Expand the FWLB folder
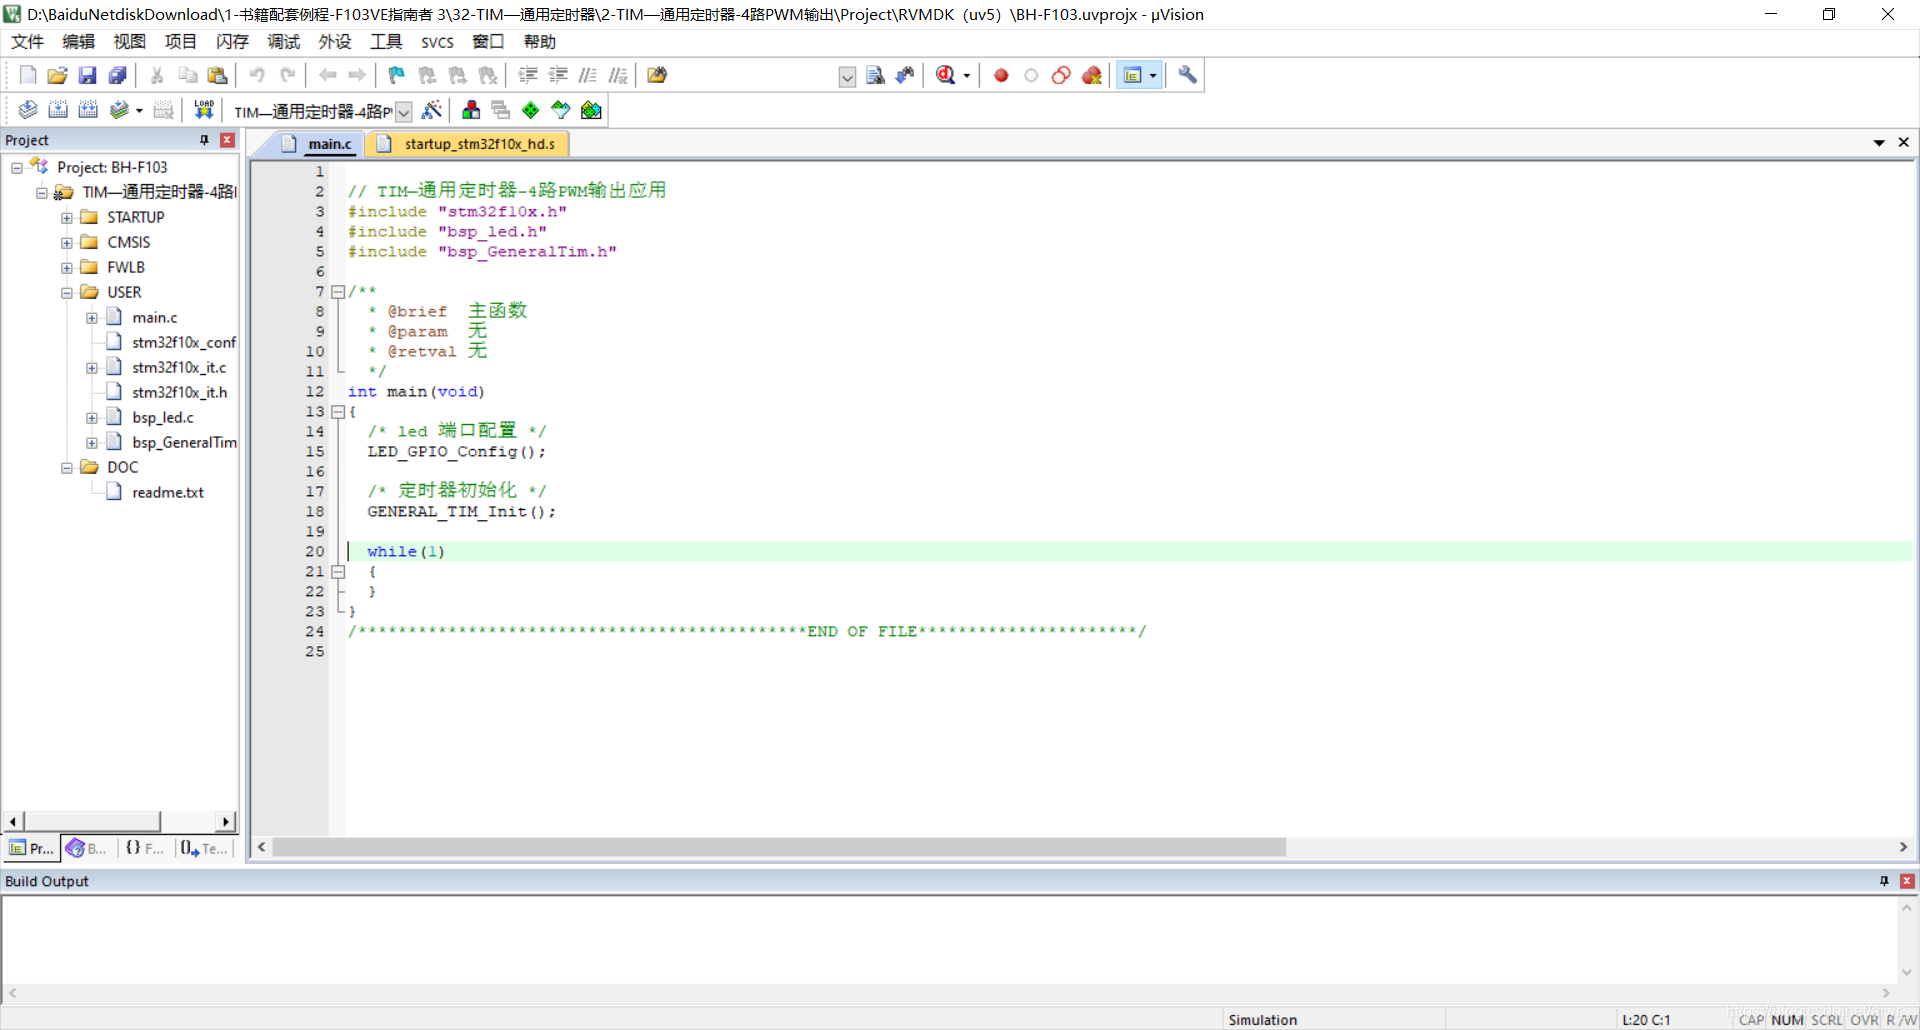 click(x=67, y=268)
